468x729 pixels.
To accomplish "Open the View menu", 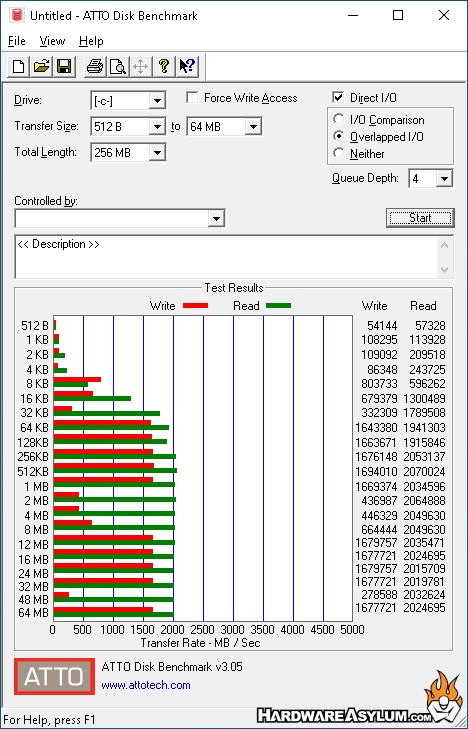I will pyautogui.click(x=52, y=41).
